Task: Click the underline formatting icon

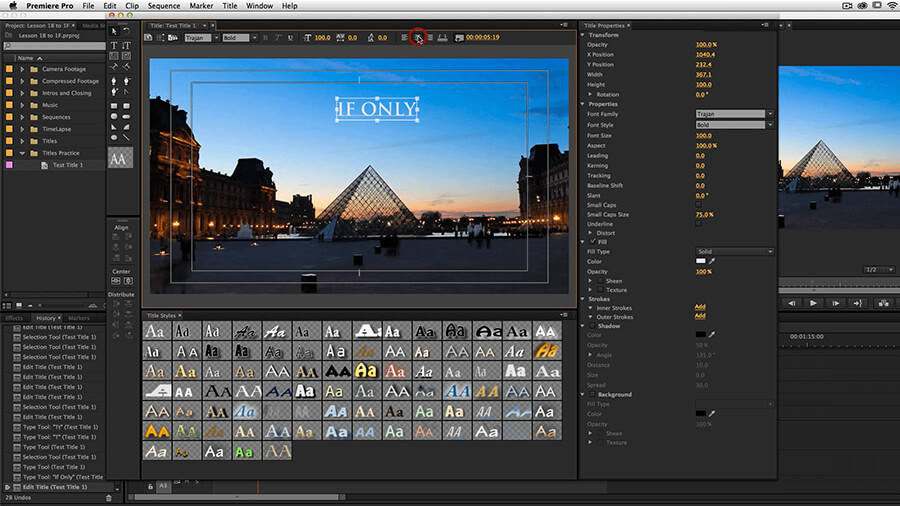Action: (x=291, y=37)
